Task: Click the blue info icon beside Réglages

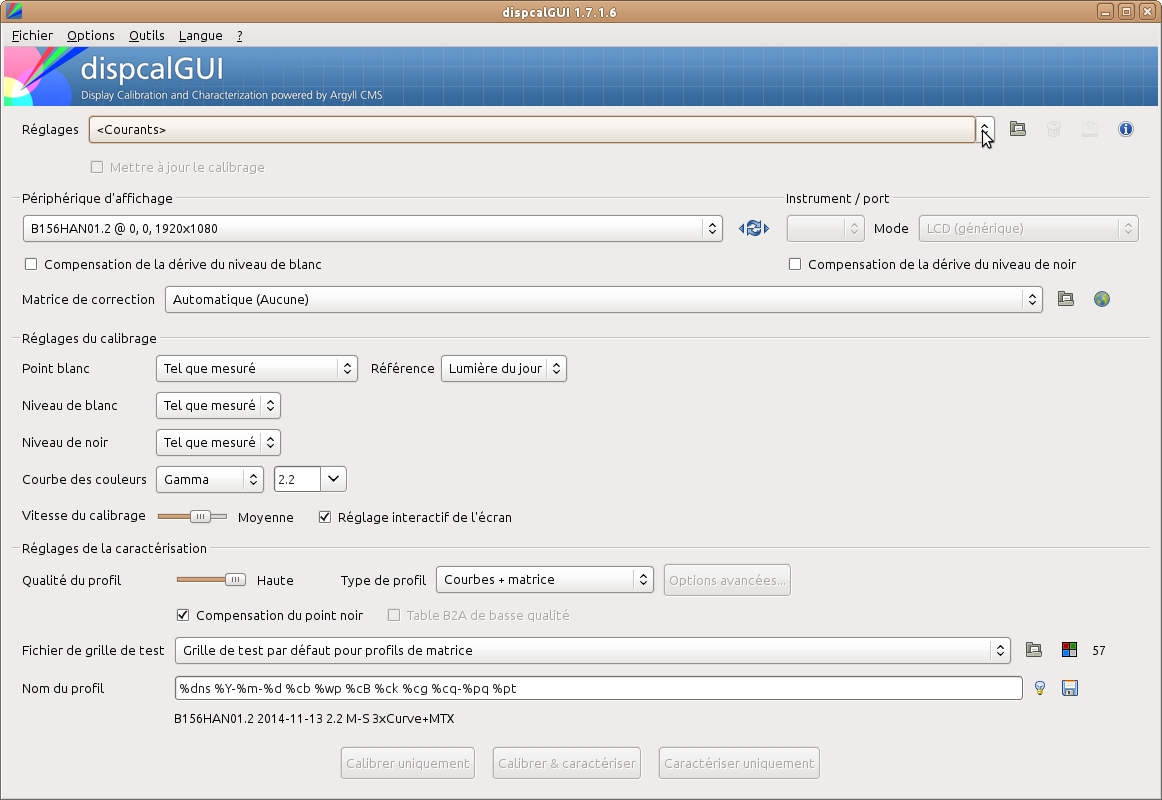Action: pyautogui.click(x=1126, y=129)
